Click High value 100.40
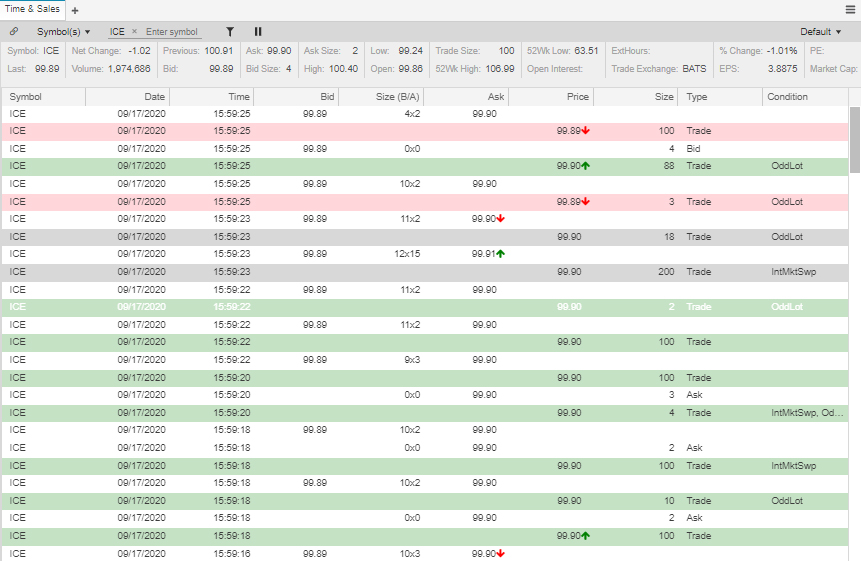861x561 pixels. point(343,69)
